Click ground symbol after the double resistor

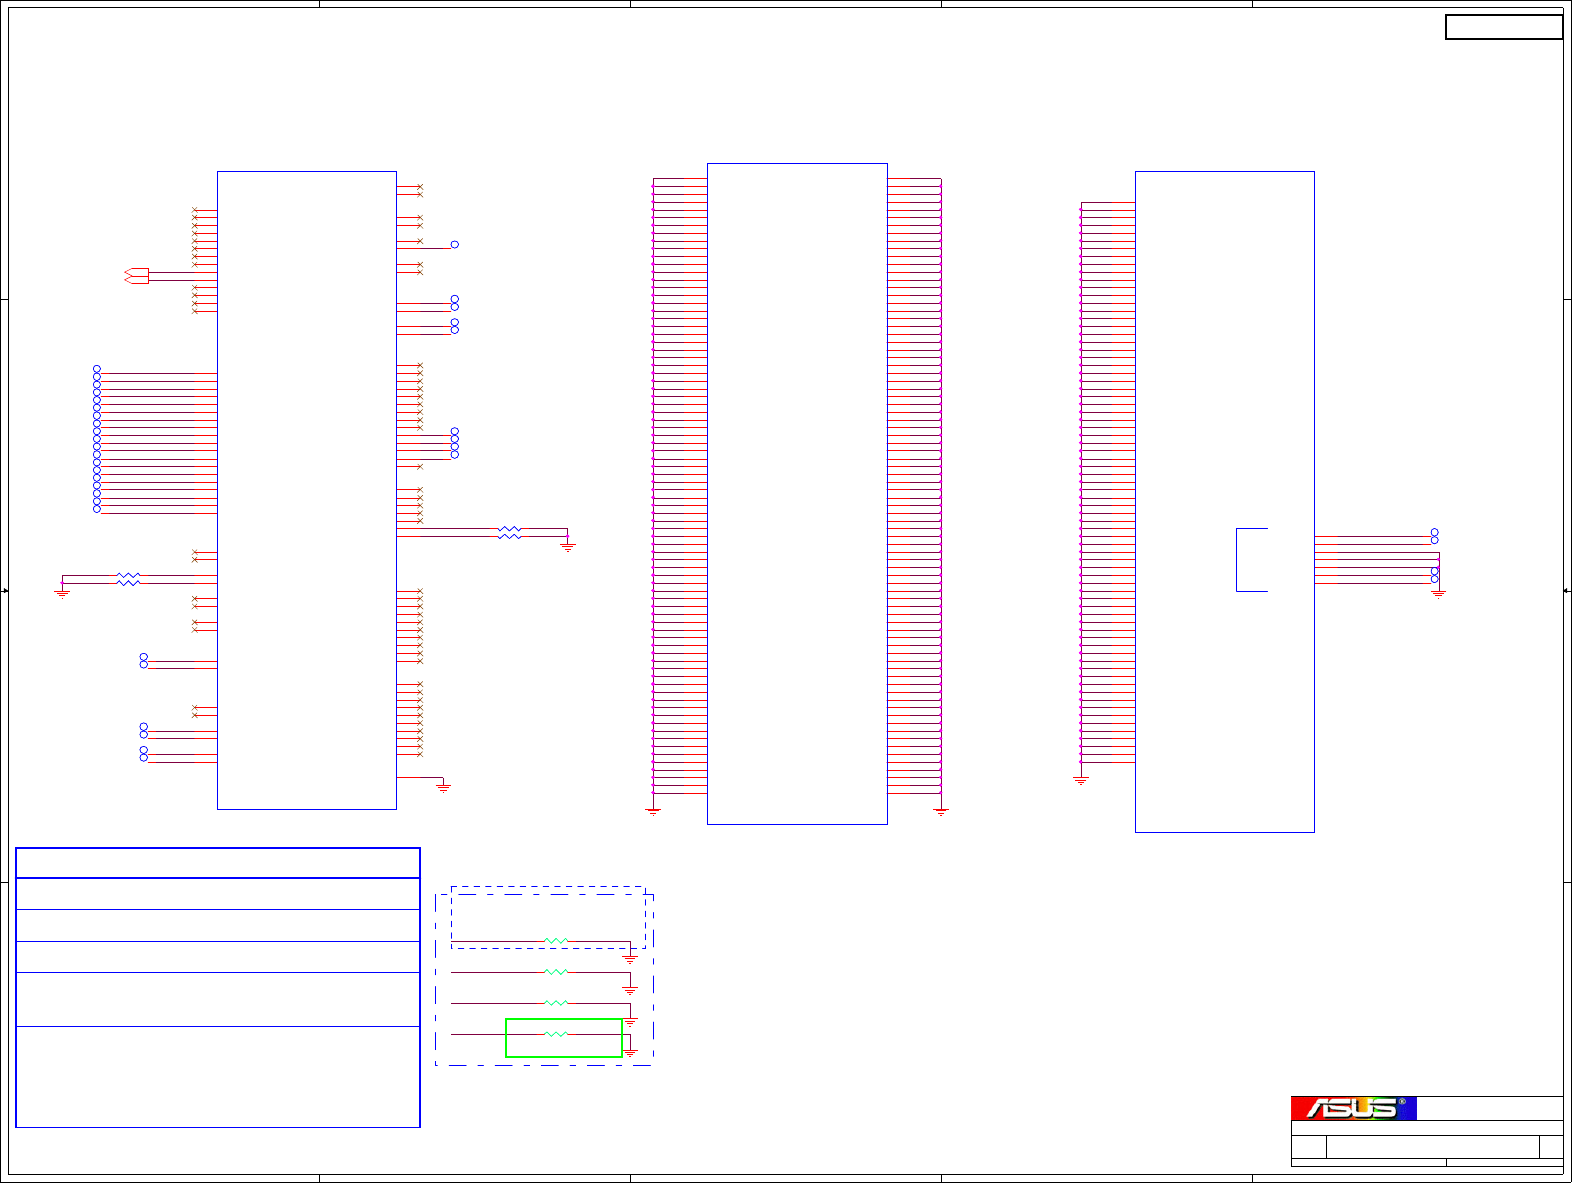568,547
